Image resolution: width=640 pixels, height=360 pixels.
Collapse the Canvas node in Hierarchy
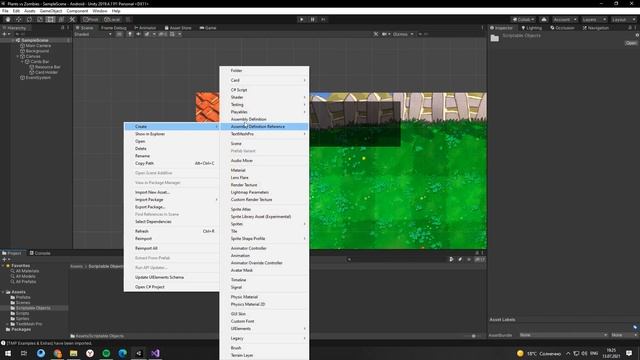pos(18,56)
